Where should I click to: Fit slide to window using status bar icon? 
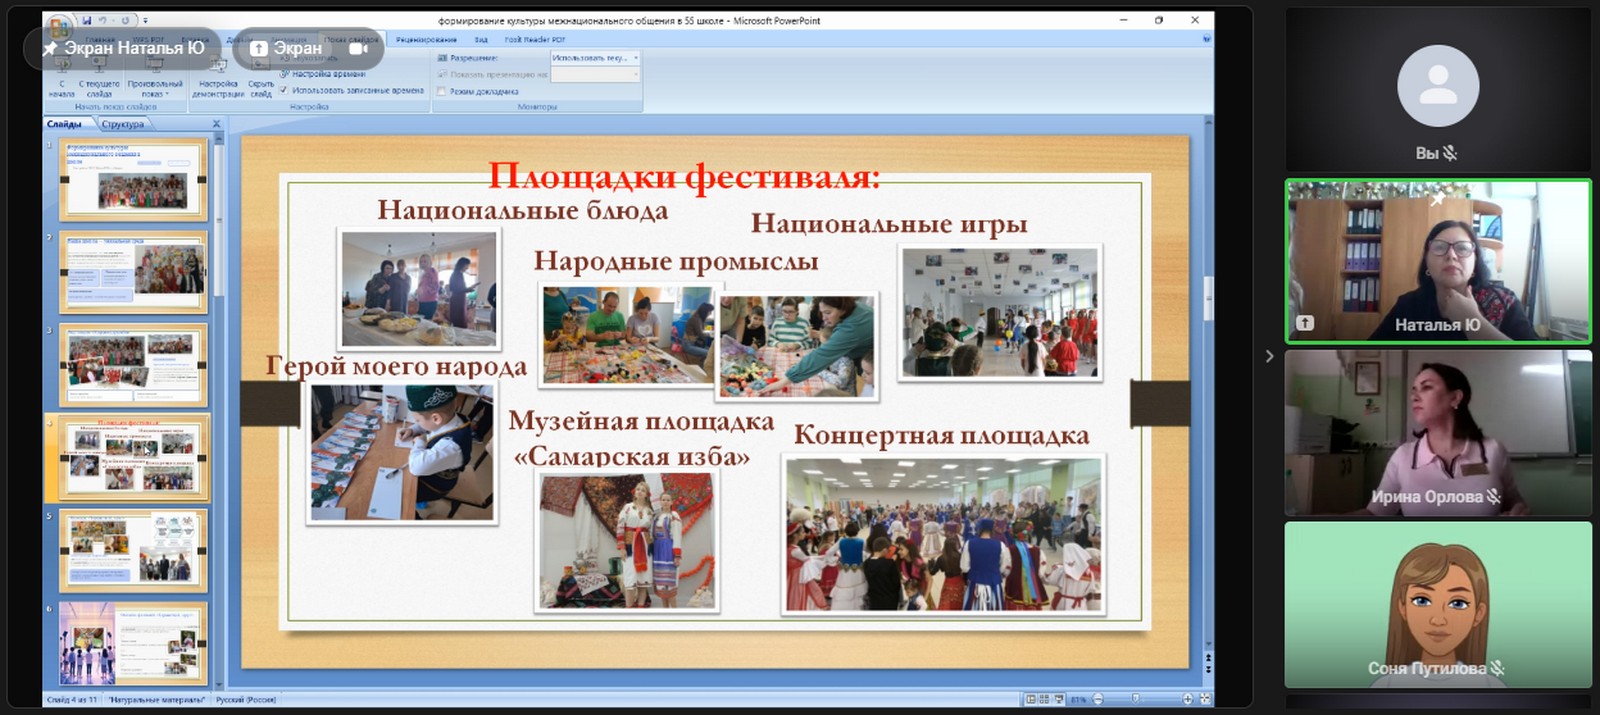point(1205,699)
